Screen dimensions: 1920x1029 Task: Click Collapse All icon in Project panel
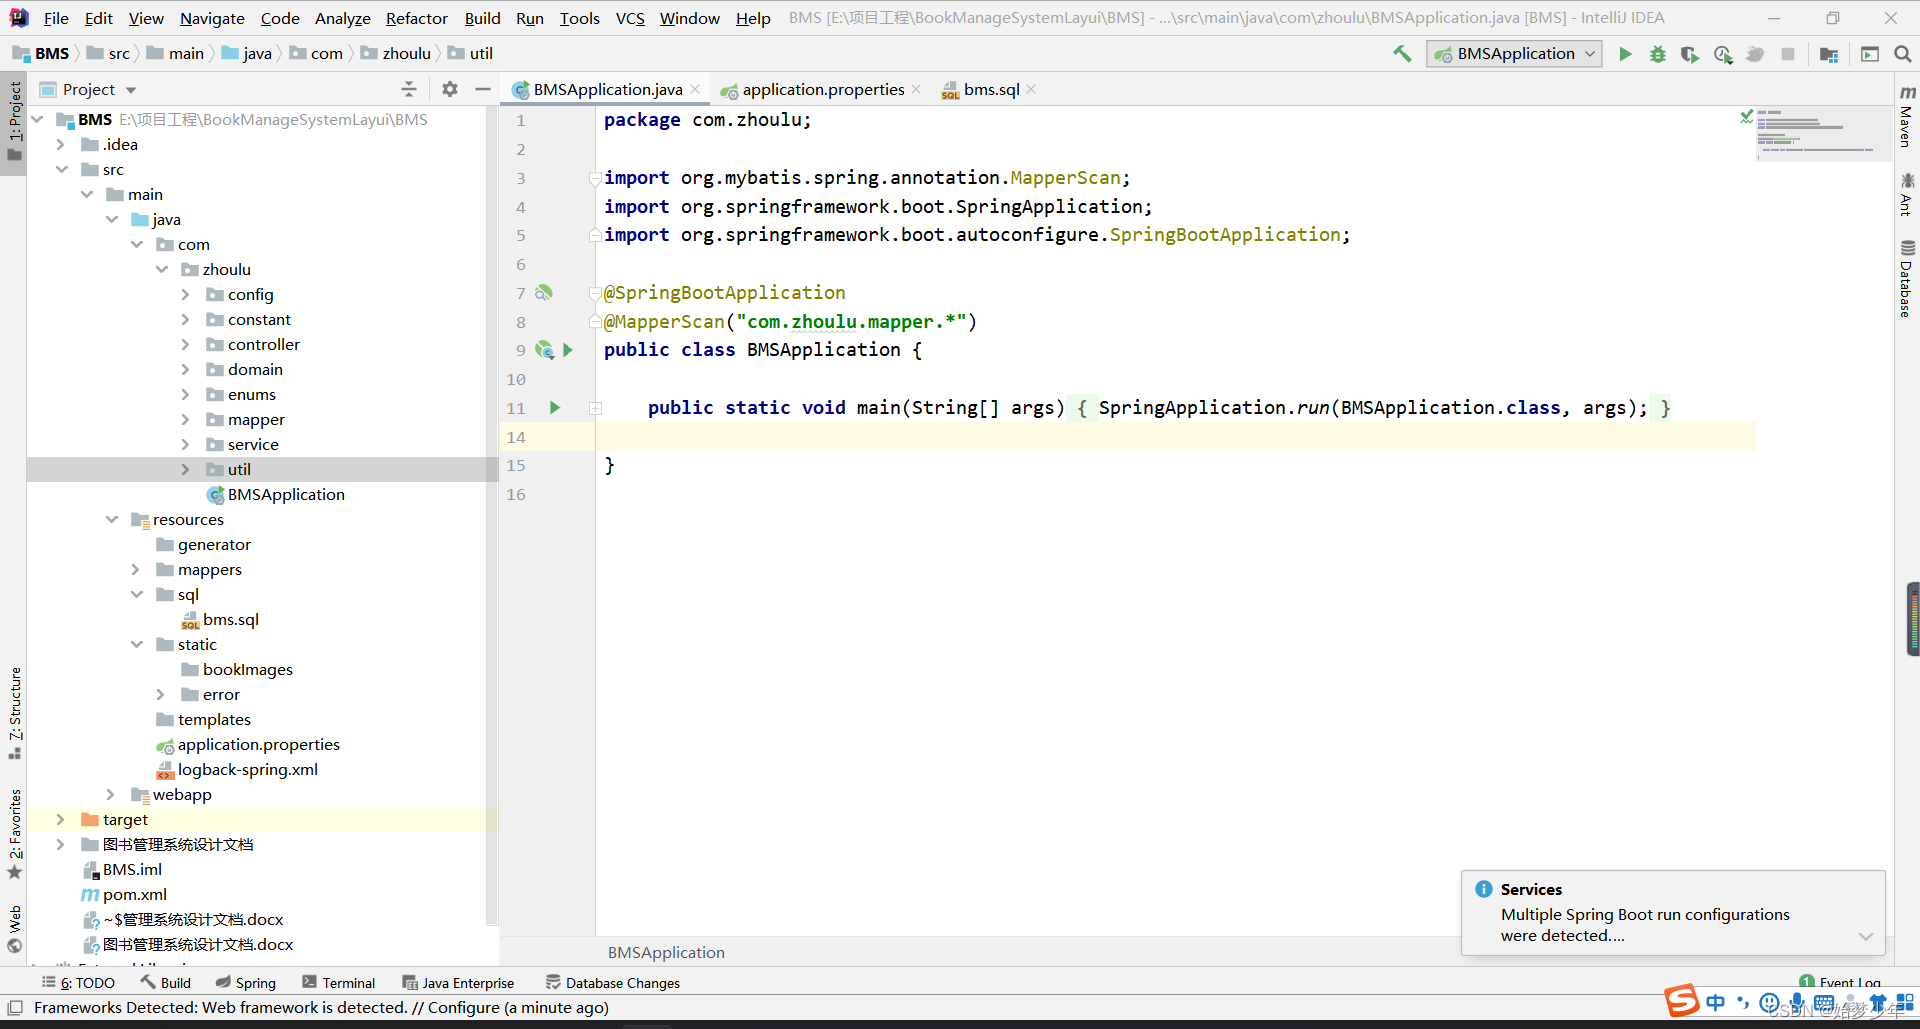[x=409, y=89]
